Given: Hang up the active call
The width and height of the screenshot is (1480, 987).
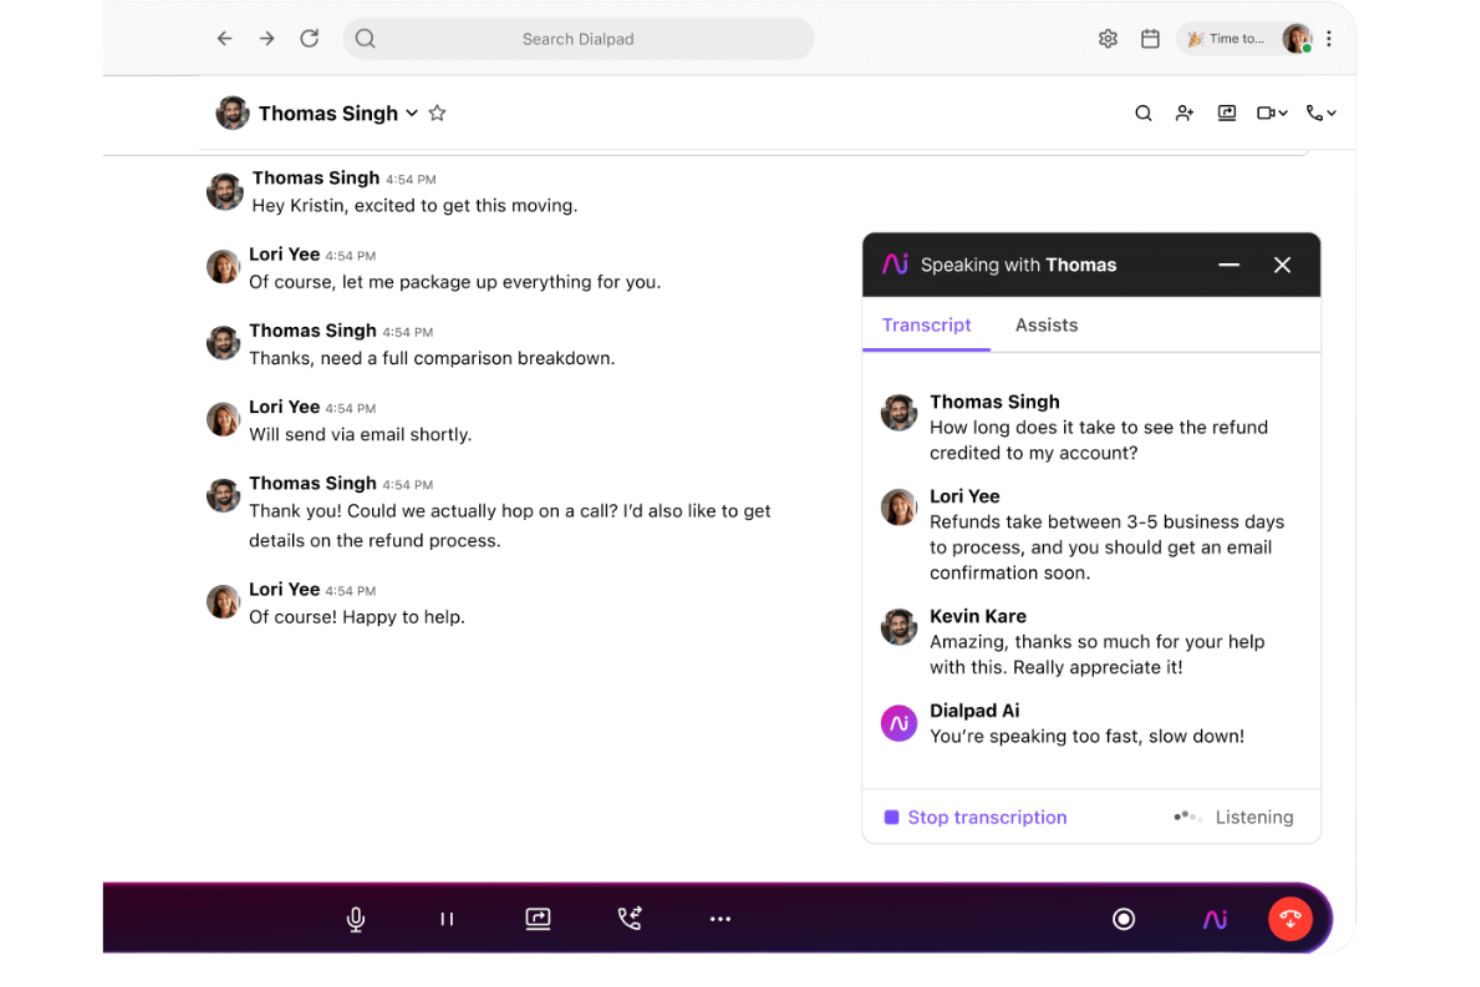Looking at the screenshot, I should (x=1290, y=918).
